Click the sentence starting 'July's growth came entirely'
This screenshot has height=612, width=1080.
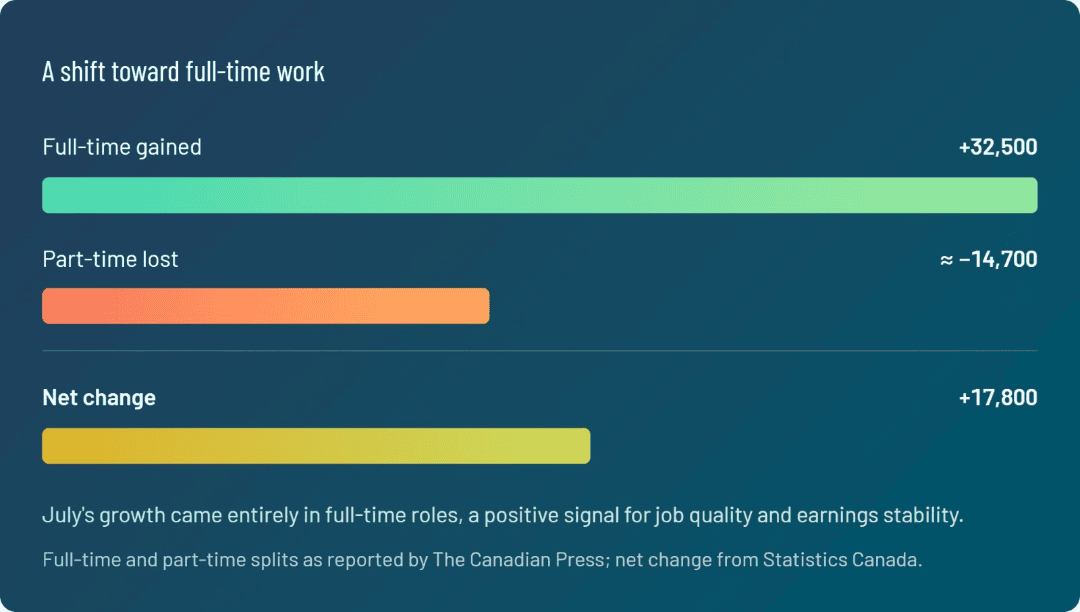[x=503, y=515]
